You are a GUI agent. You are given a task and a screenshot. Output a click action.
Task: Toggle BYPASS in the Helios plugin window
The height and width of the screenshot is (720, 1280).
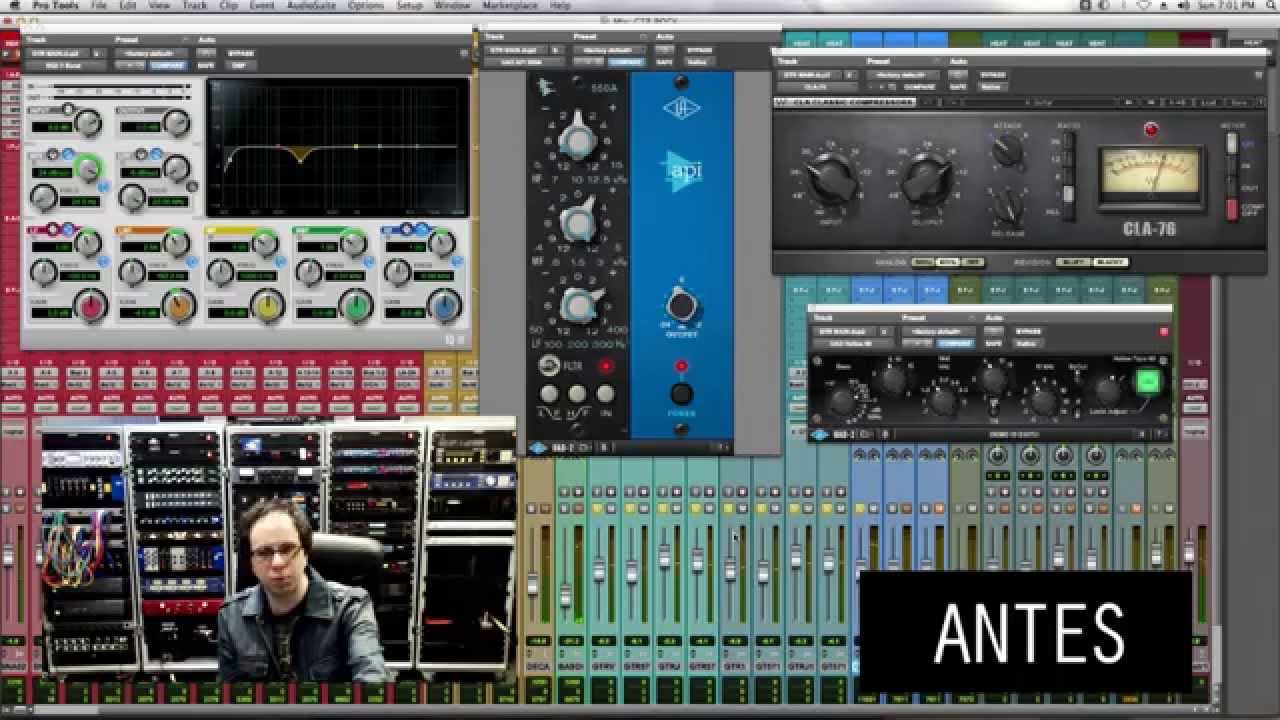[x=1028, y=330]
